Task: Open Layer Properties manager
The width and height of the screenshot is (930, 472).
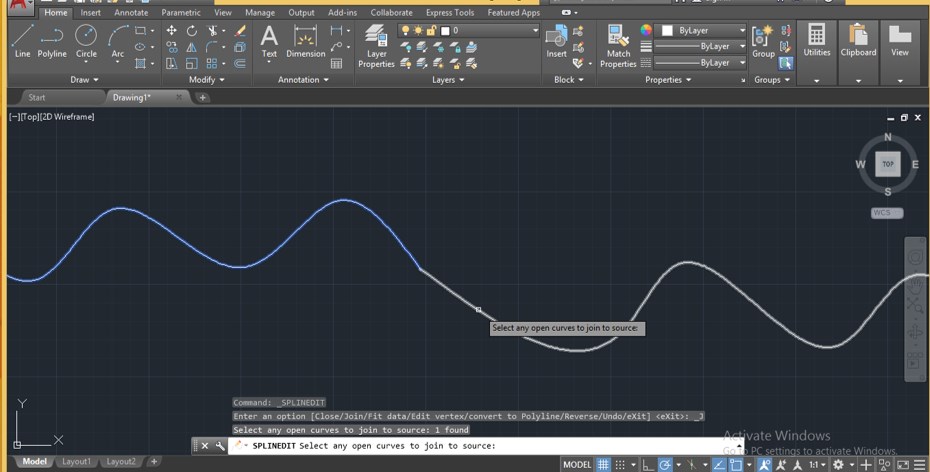Action: [x=376, y=46]
